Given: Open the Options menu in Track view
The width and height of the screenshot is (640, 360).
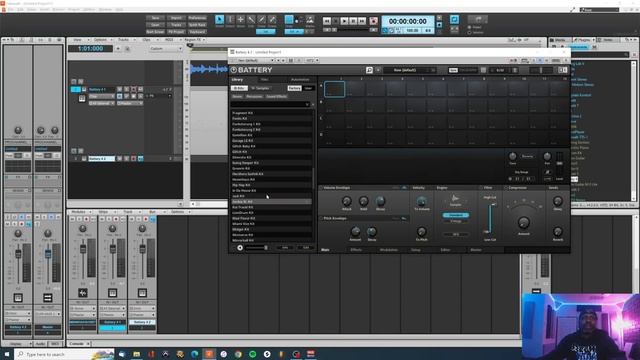Looking at the screenshot, I should (100, 40).
